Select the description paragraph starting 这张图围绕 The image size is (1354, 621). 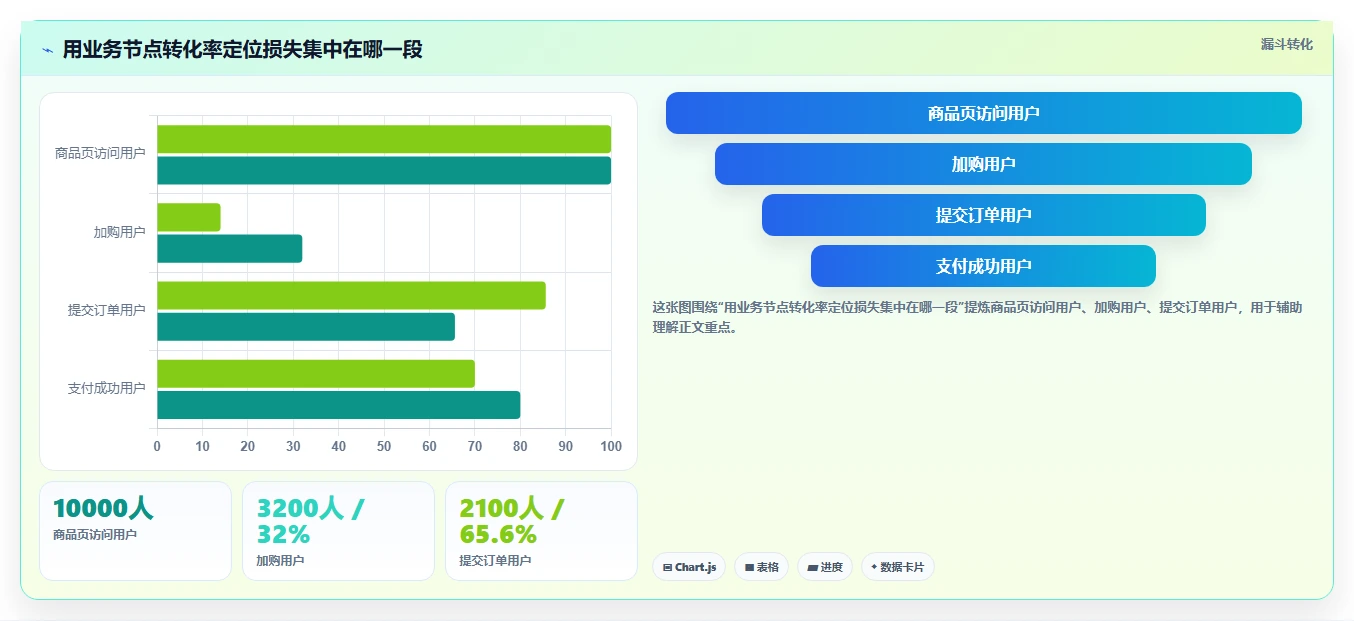point(977,317)
